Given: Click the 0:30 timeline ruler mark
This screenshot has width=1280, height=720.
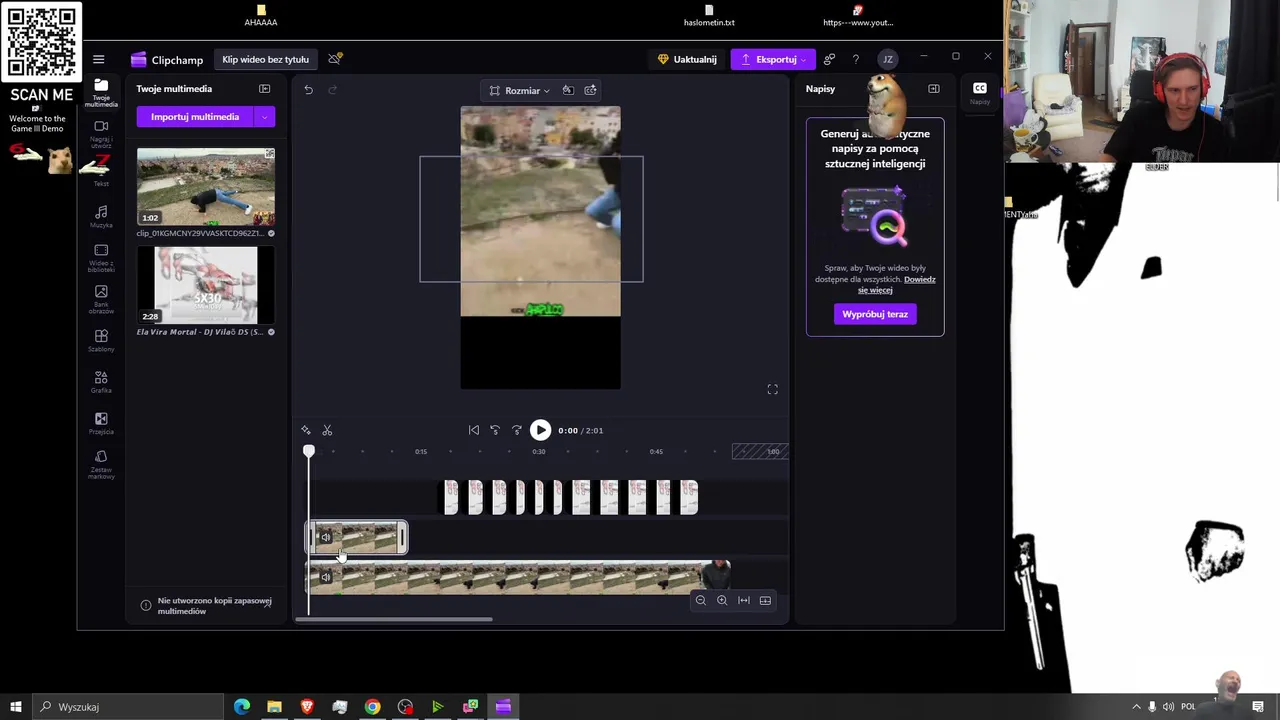Looking at the screenshot, I should [x=539, y=451].
